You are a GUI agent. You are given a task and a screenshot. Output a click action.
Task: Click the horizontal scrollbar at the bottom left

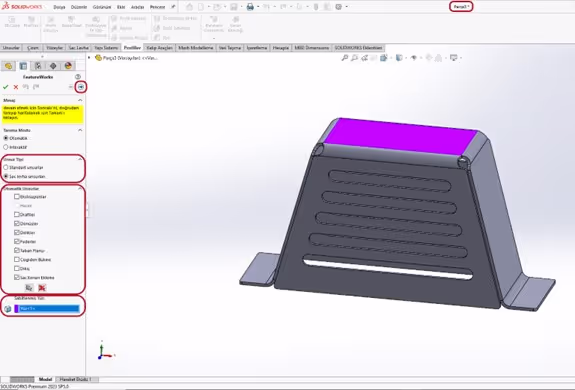pyautogui.click(x=22, y=379)
